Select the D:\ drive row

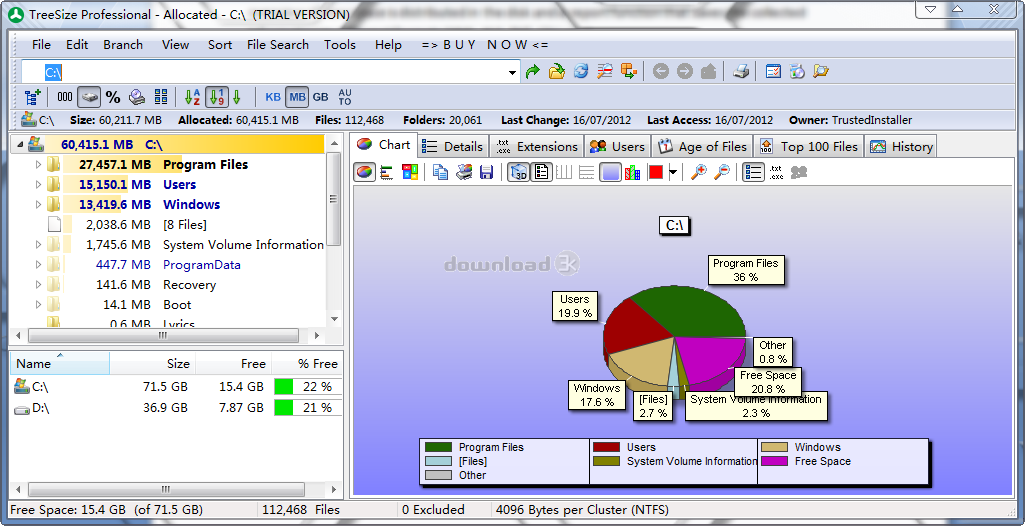coord(176,408)
